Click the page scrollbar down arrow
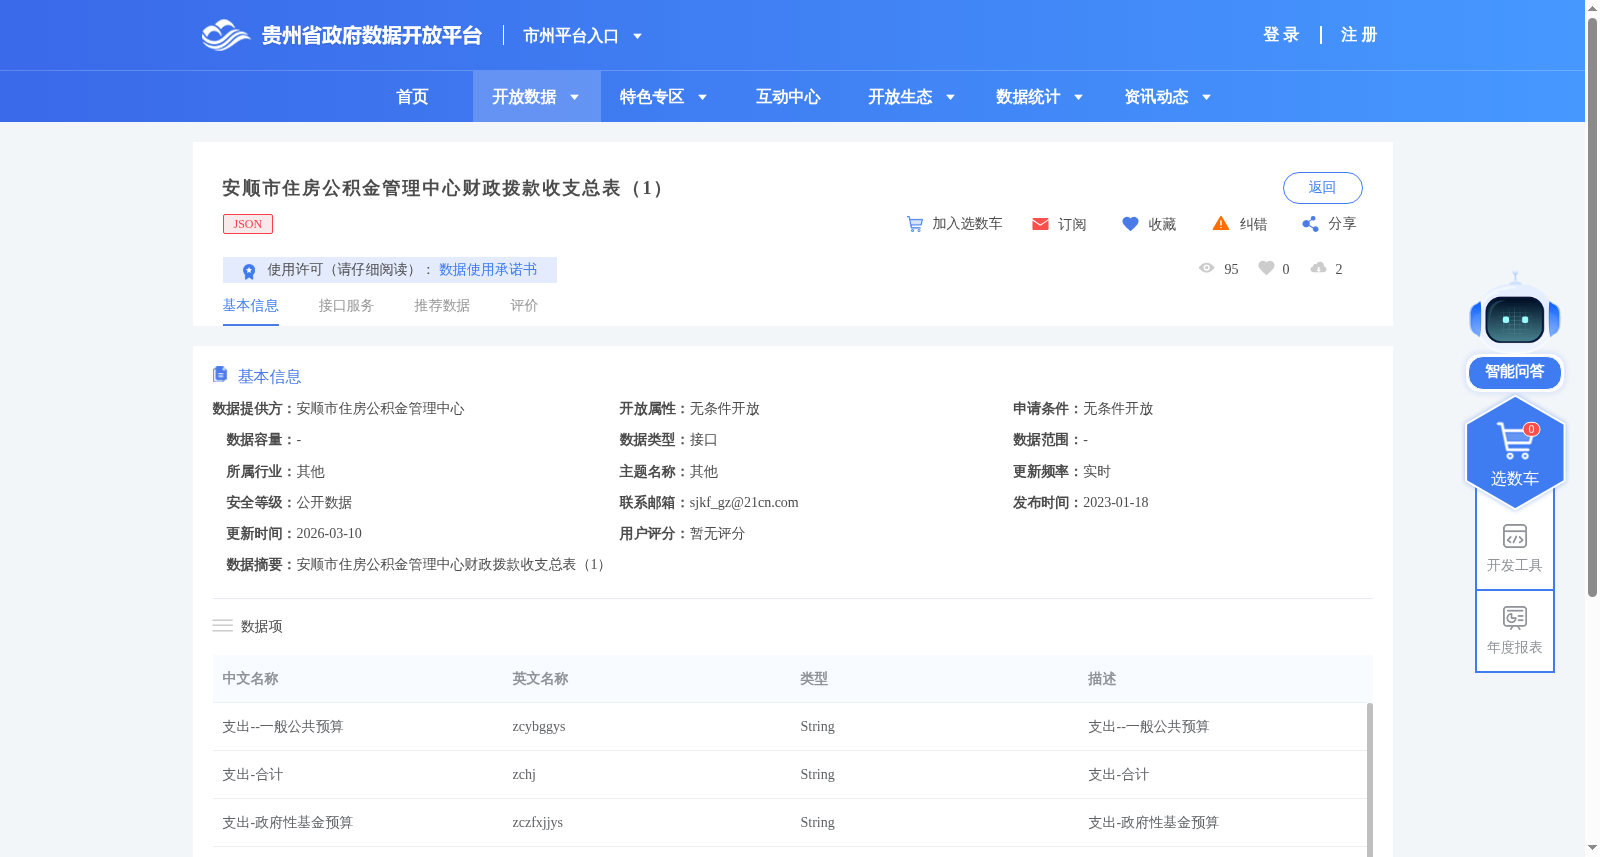Viewport: 1600px width, 857px height. pyautogui.click(x=1592, y=848)
